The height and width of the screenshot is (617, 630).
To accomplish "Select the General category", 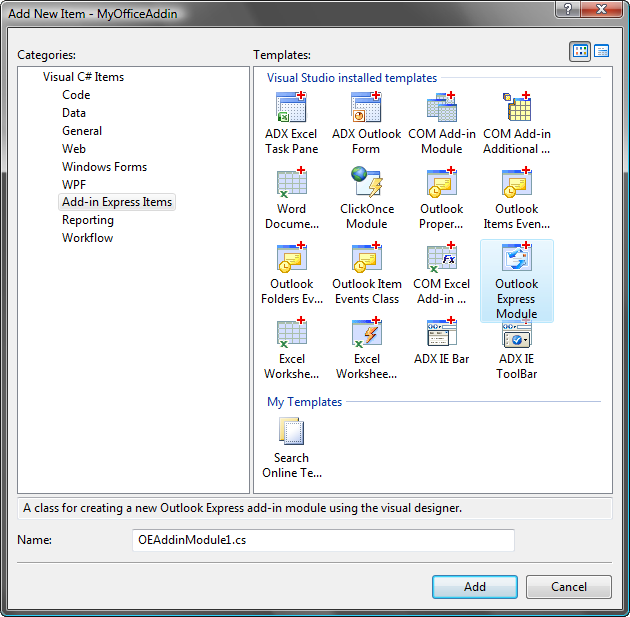I will (x=82, y=131).
